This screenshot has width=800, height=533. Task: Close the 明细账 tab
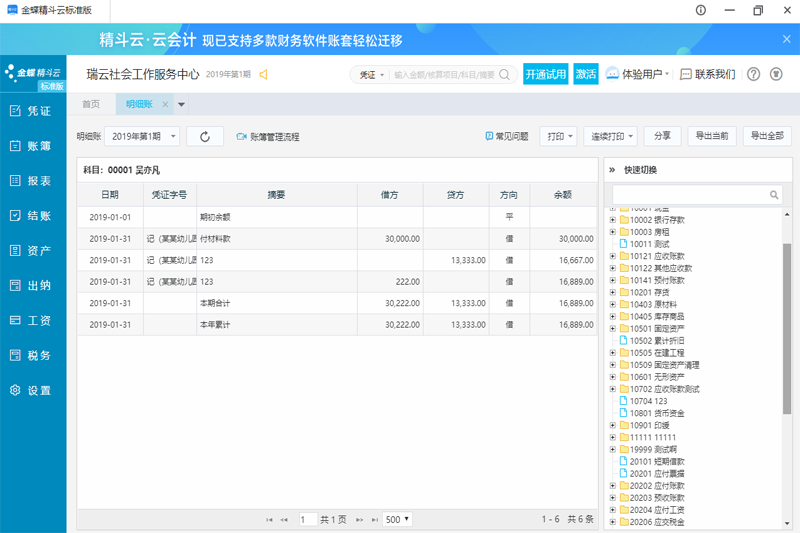(165, 105)
